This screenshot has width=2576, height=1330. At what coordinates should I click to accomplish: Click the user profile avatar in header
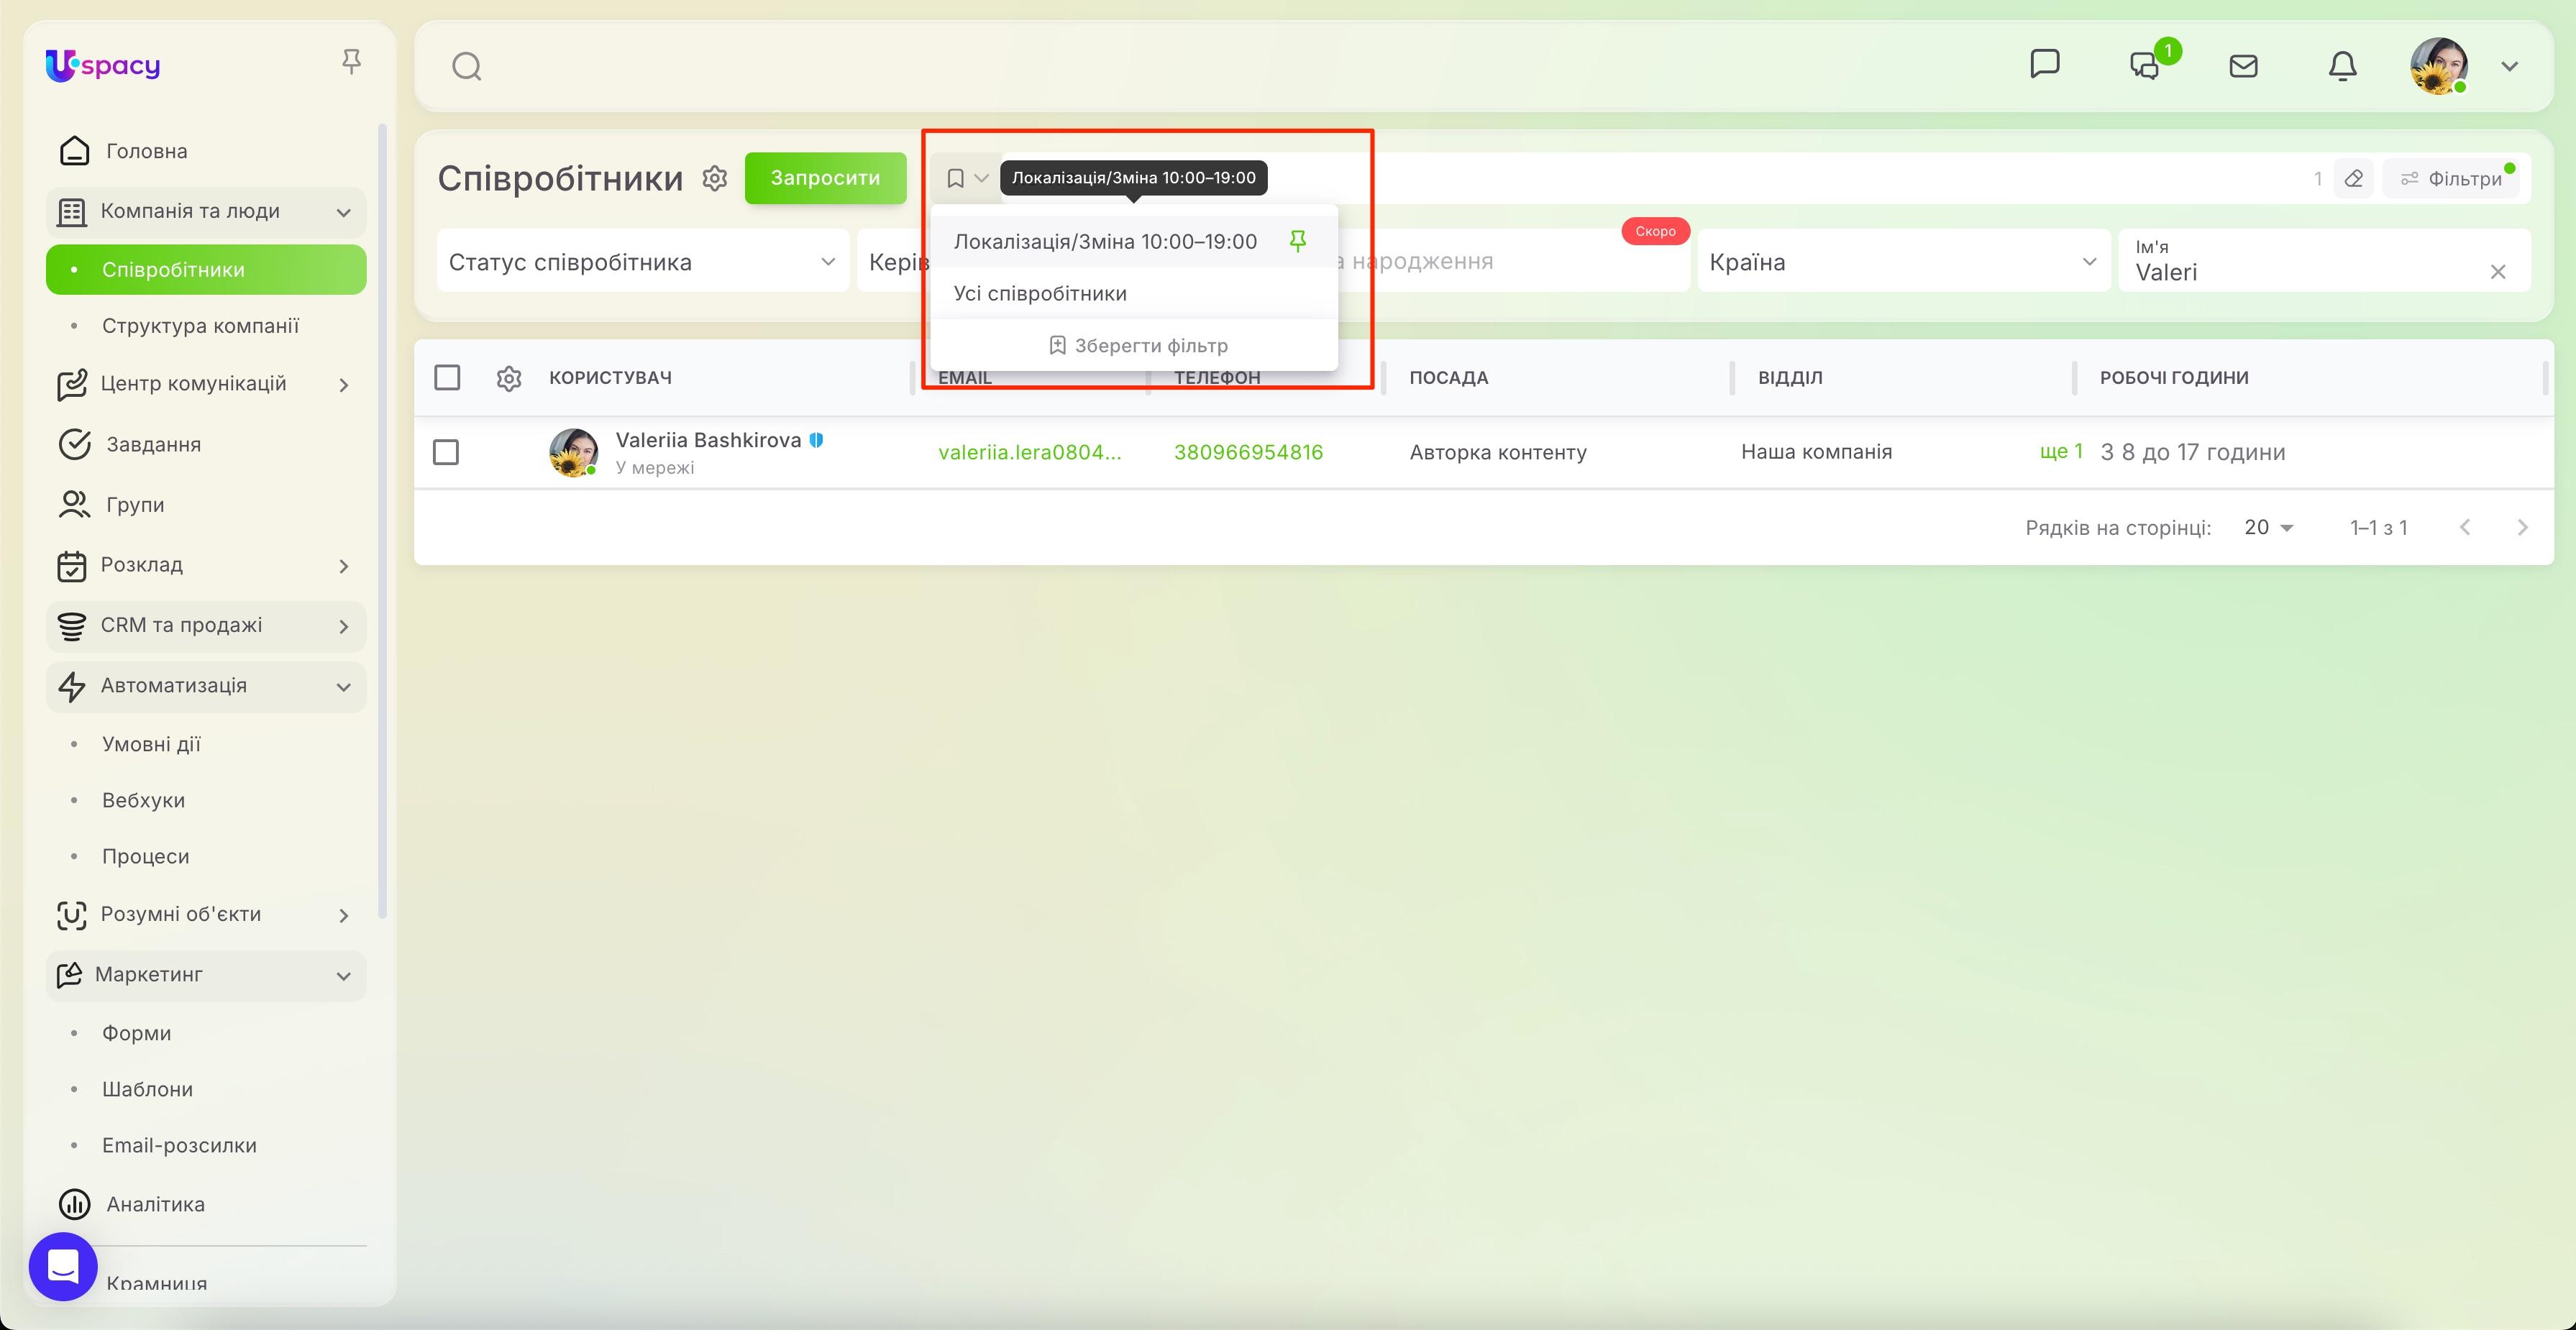coord(2439,66)
